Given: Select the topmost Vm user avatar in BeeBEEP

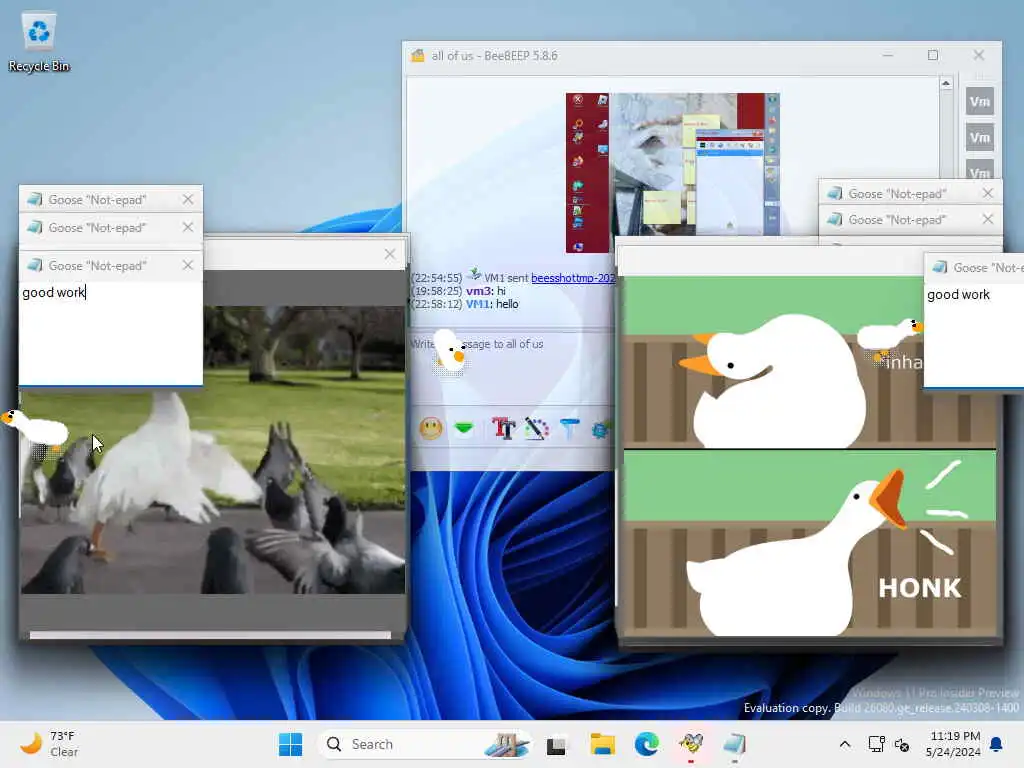Looking at the screenshot, I should point(980,101).
